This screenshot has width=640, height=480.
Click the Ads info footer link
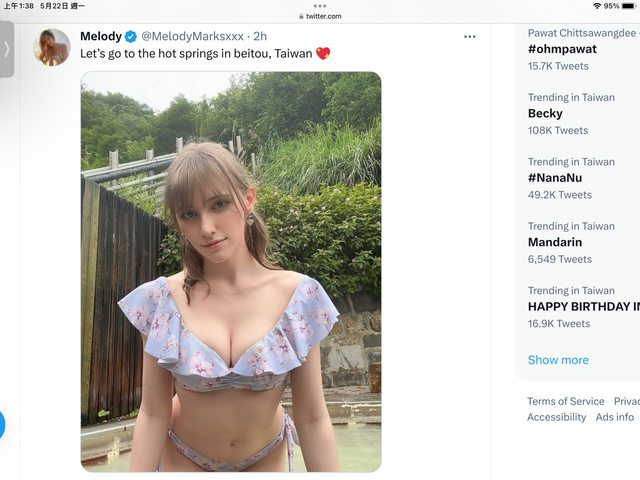[x=615, y=417]
